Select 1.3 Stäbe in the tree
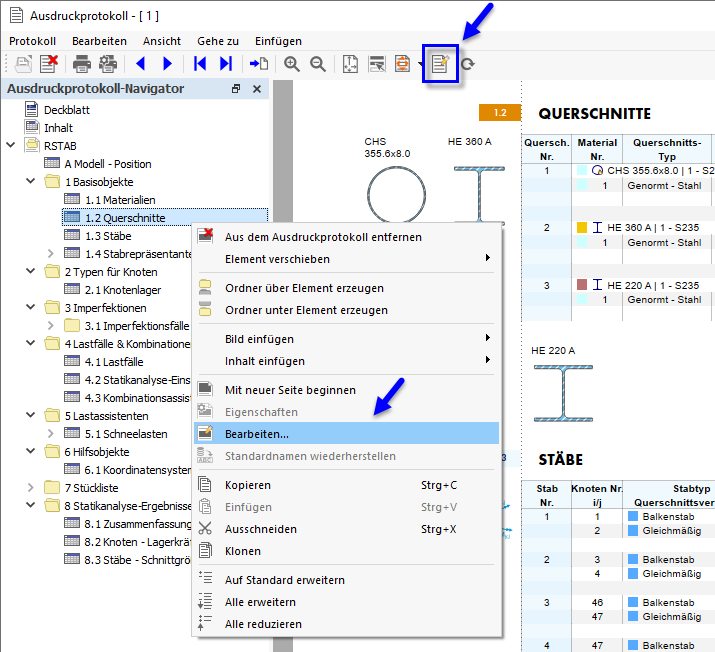715x652 pixels. tap(108, 236)
